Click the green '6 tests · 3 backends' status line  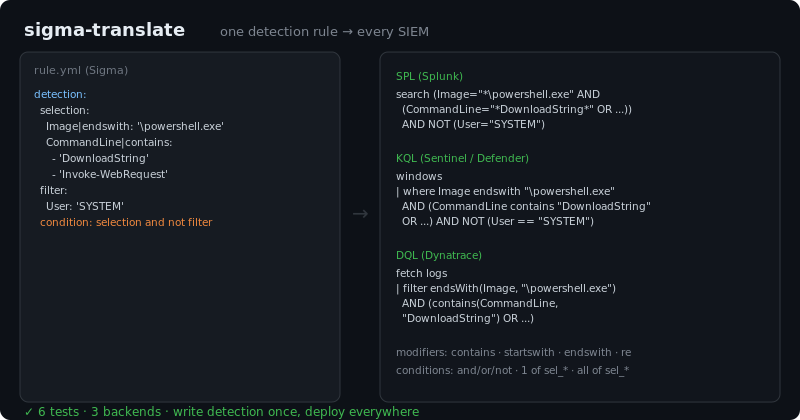[x=222, y=412]
